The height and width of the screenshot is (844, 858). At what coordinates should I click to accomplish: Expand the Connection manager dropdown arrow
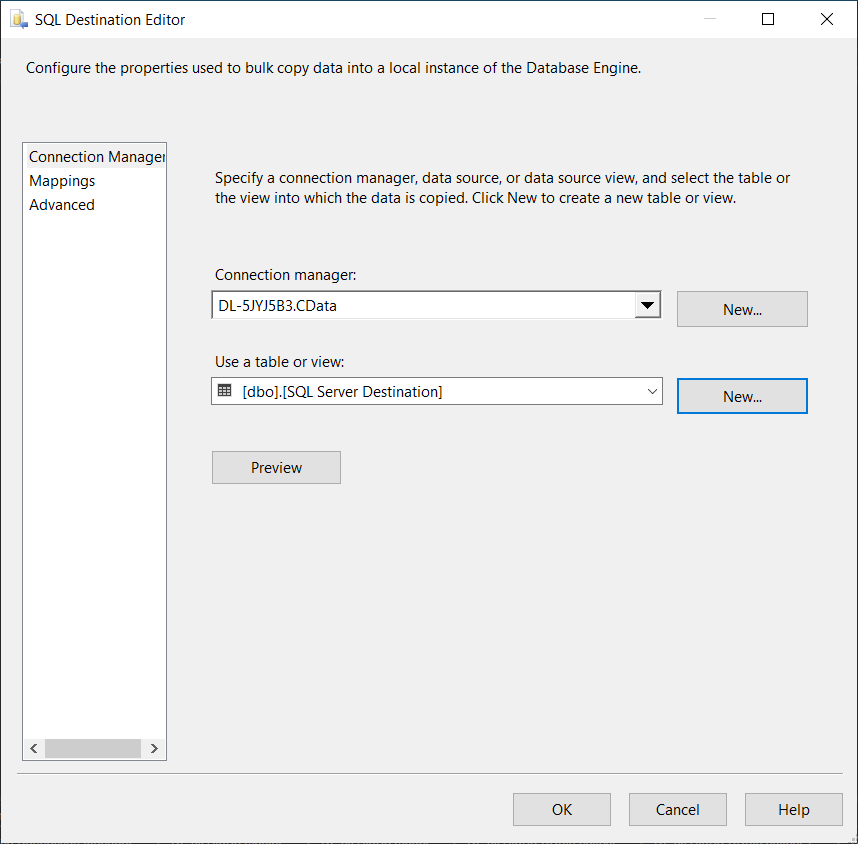(648, 305)
